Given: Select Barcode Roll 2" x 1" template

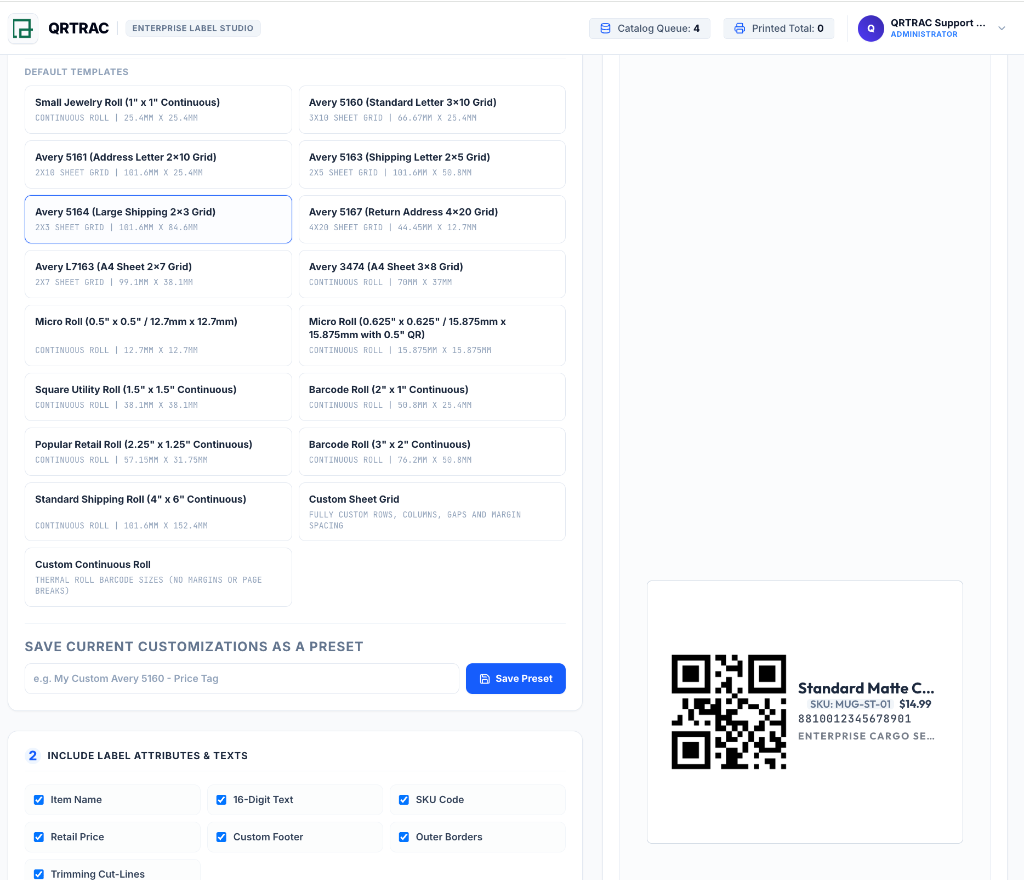Looking at the screenshot, I should point(432,397).
